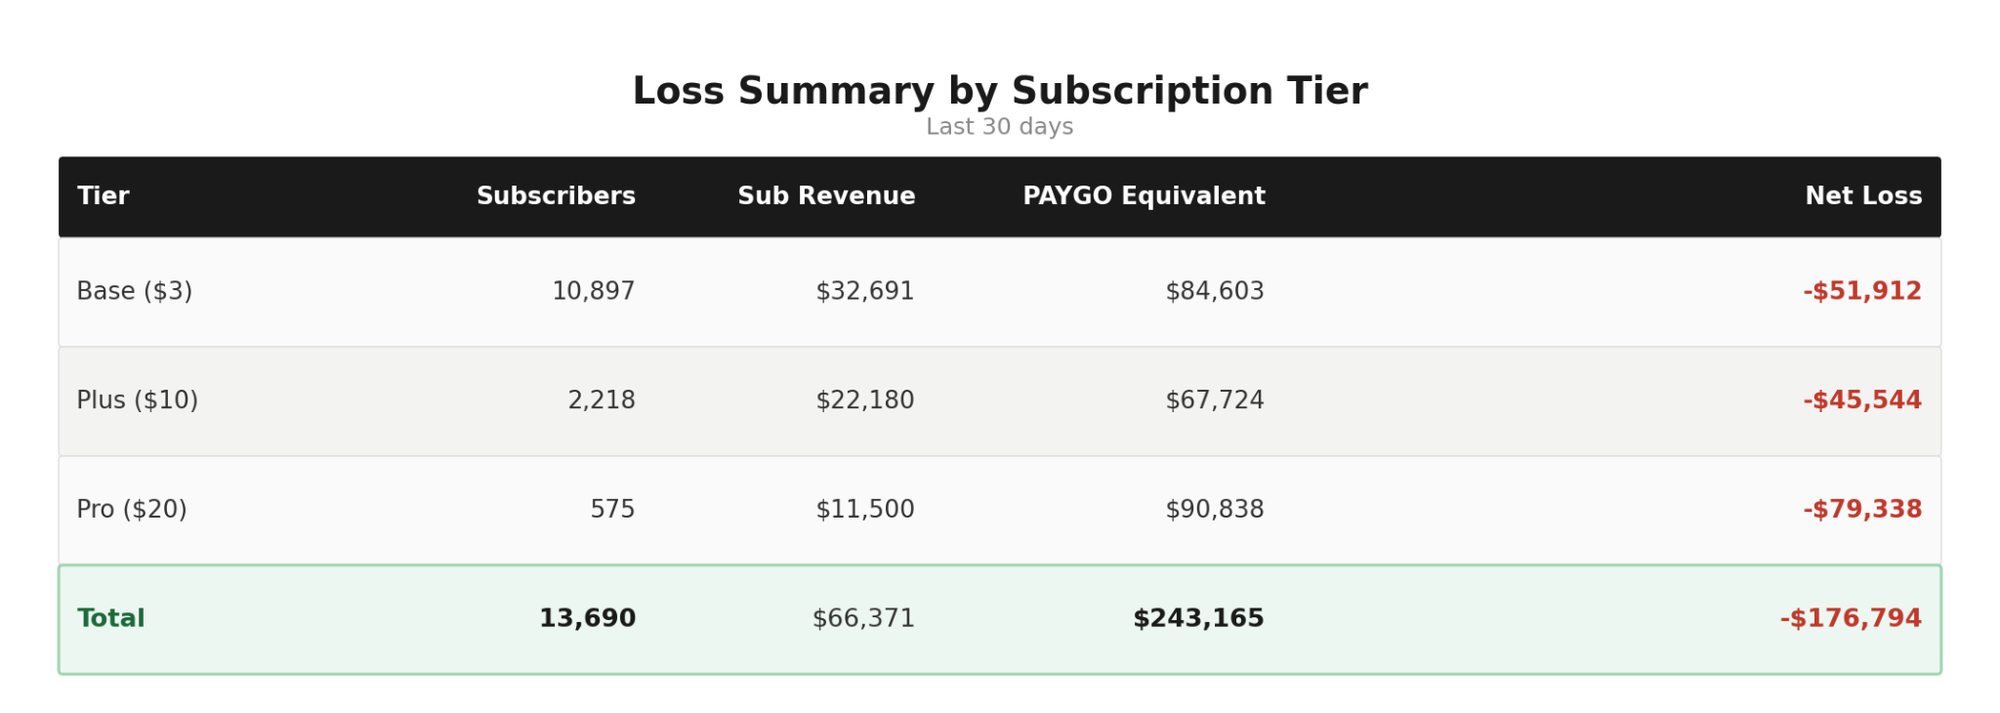Select the -$45,544 net loss value

(1862, 400)
